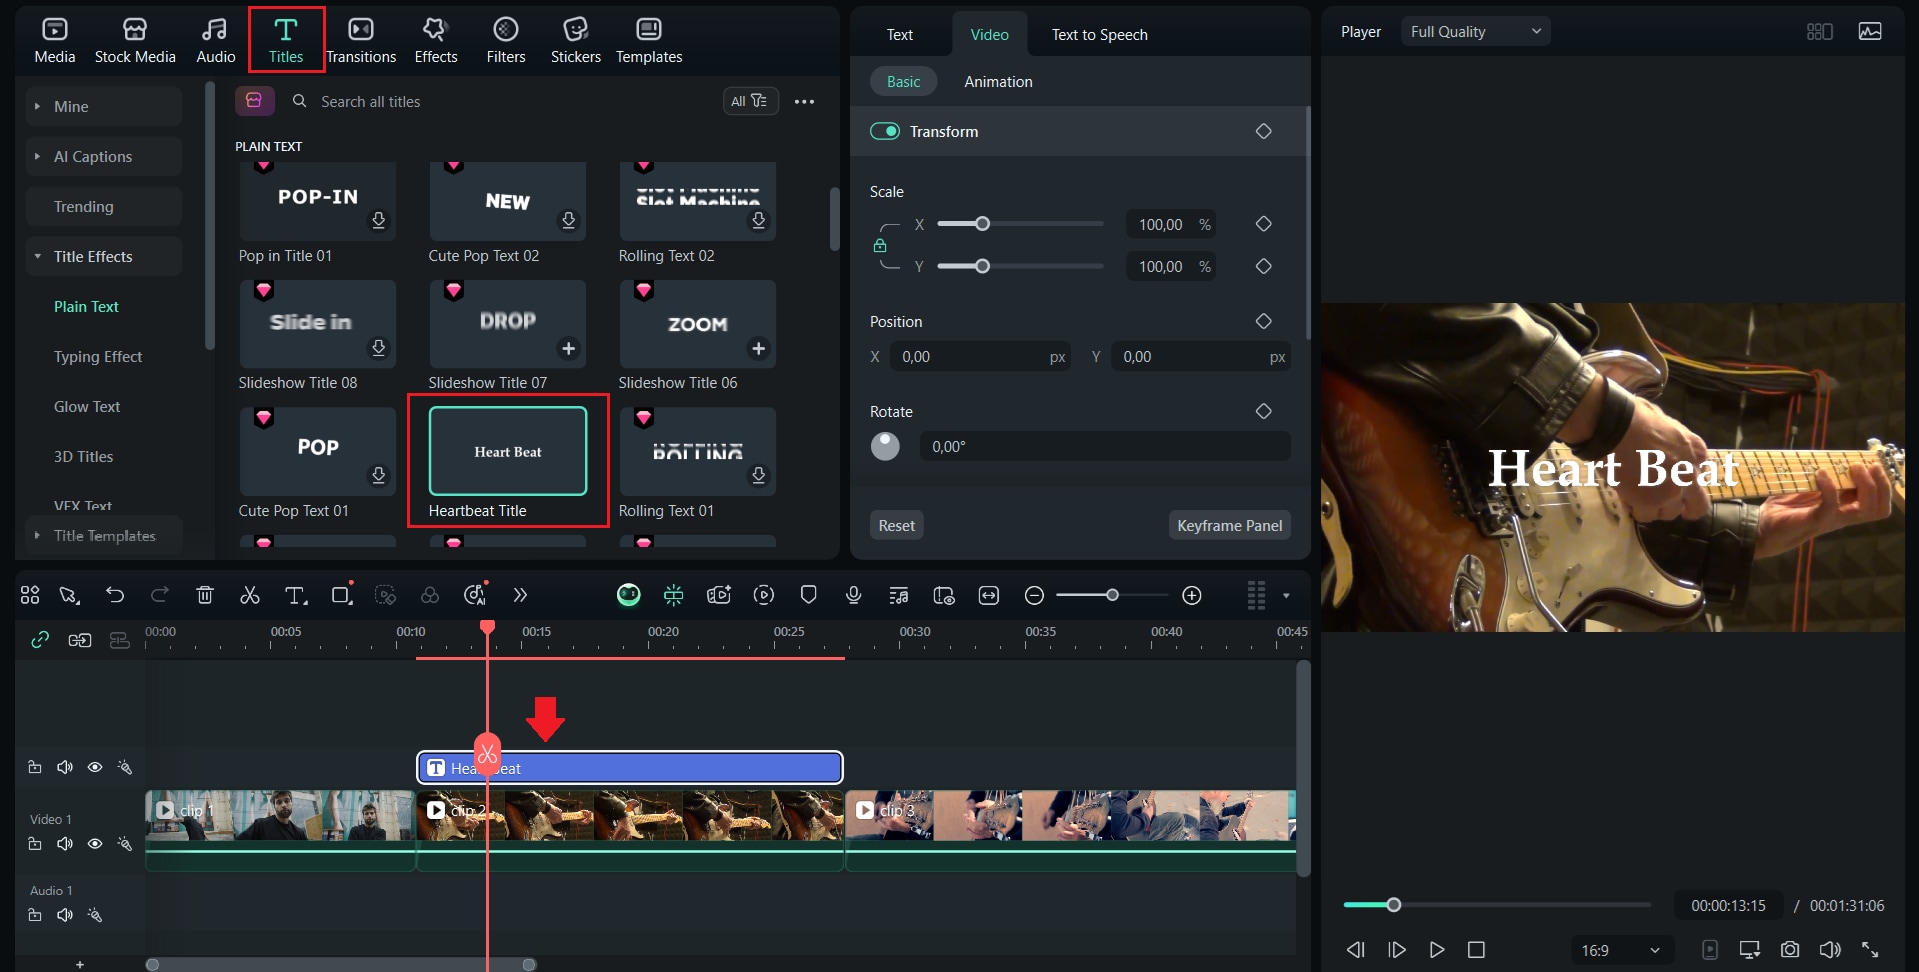Click the timeline fit-width arrows icon
The width and height of the screenshot is (1919, 972).
989,595
